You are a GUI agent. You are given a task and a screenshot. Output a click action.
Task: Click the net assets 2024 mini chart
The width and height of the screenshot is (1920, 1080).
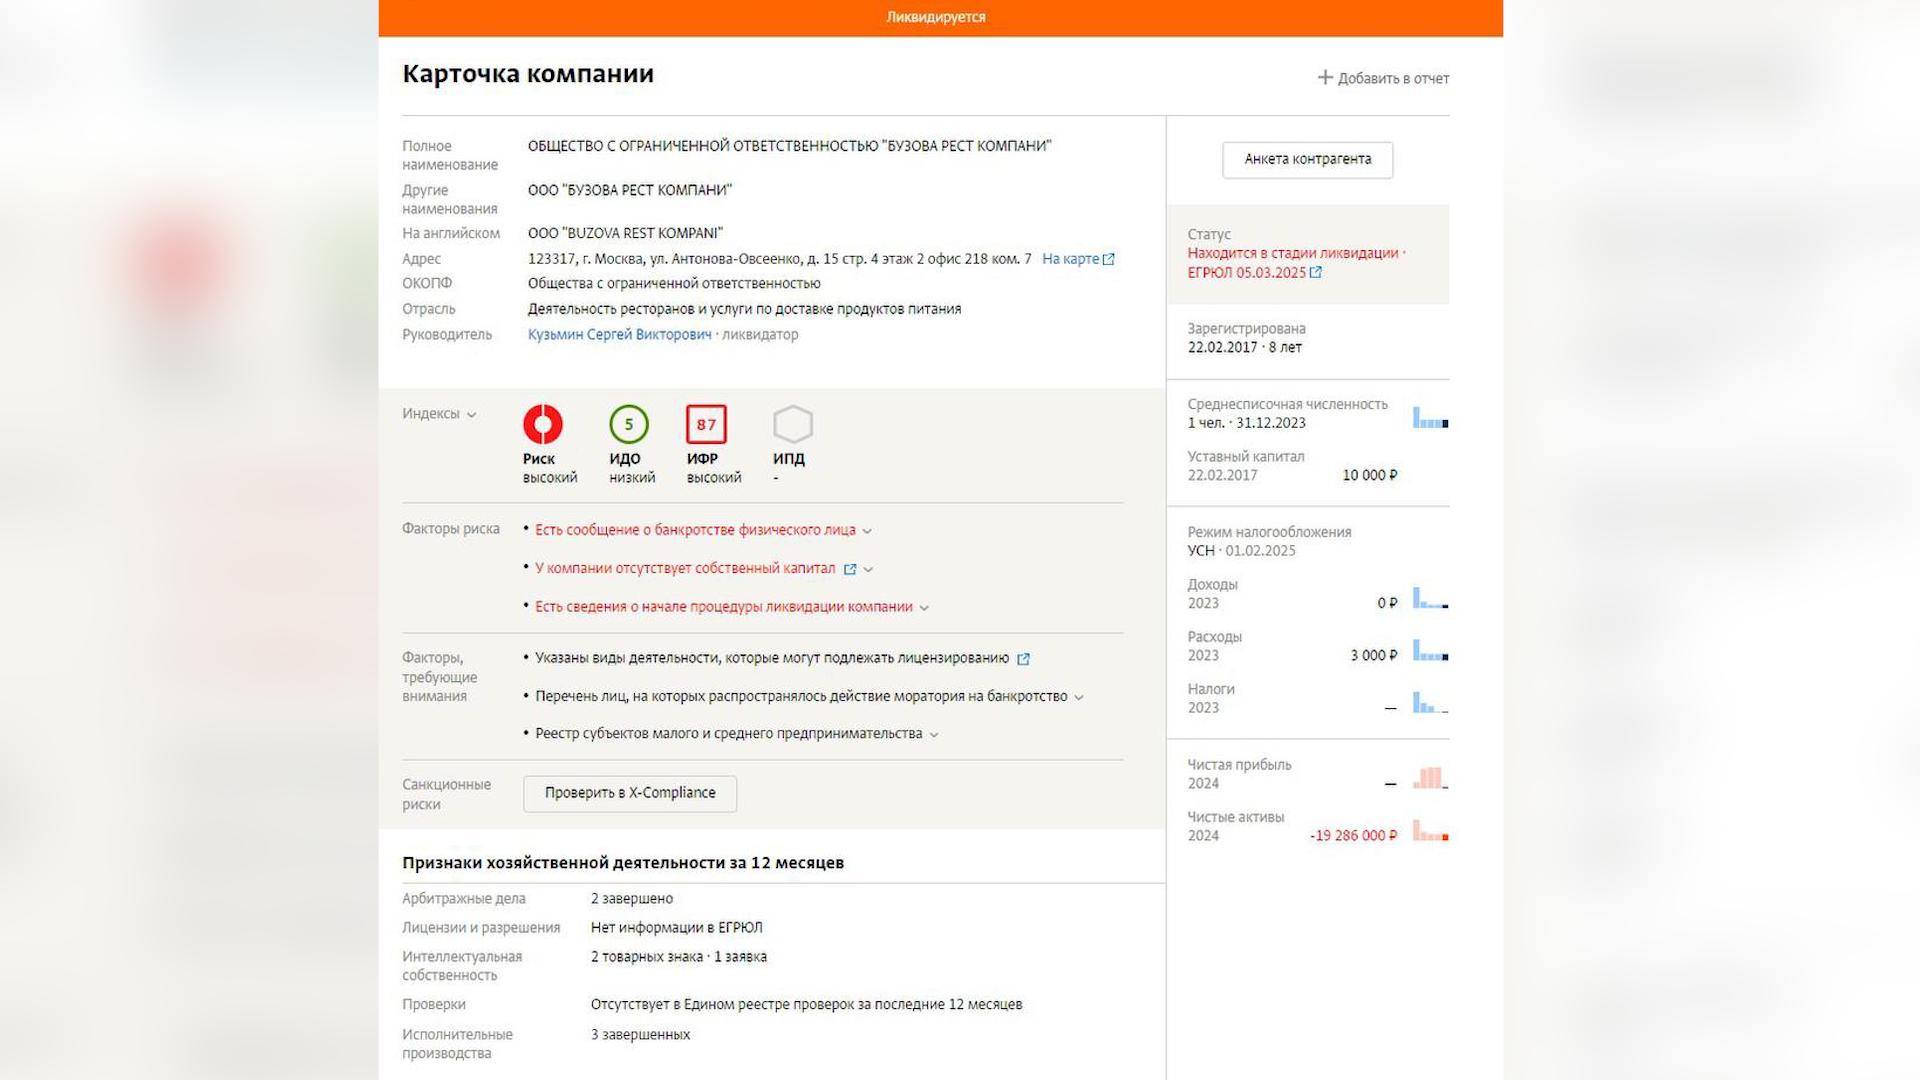[x=1430, y=830]
